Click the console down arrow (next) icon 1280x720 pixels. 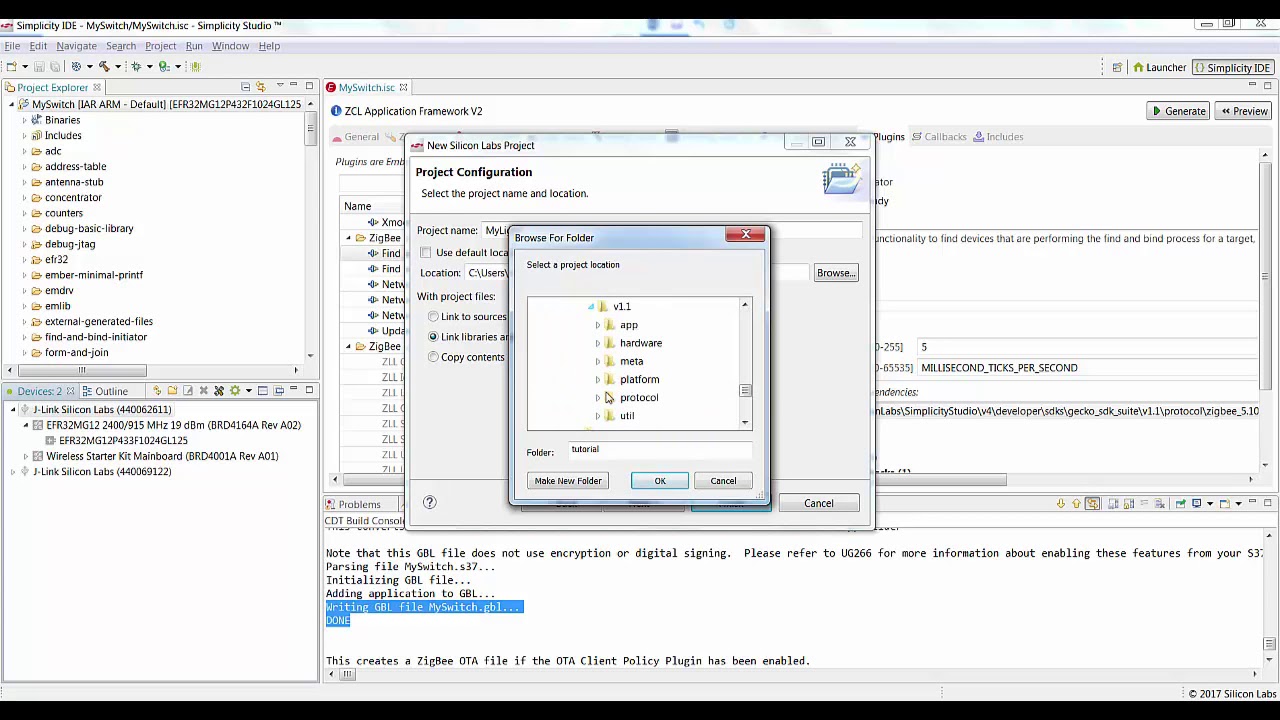point(1061,504)
